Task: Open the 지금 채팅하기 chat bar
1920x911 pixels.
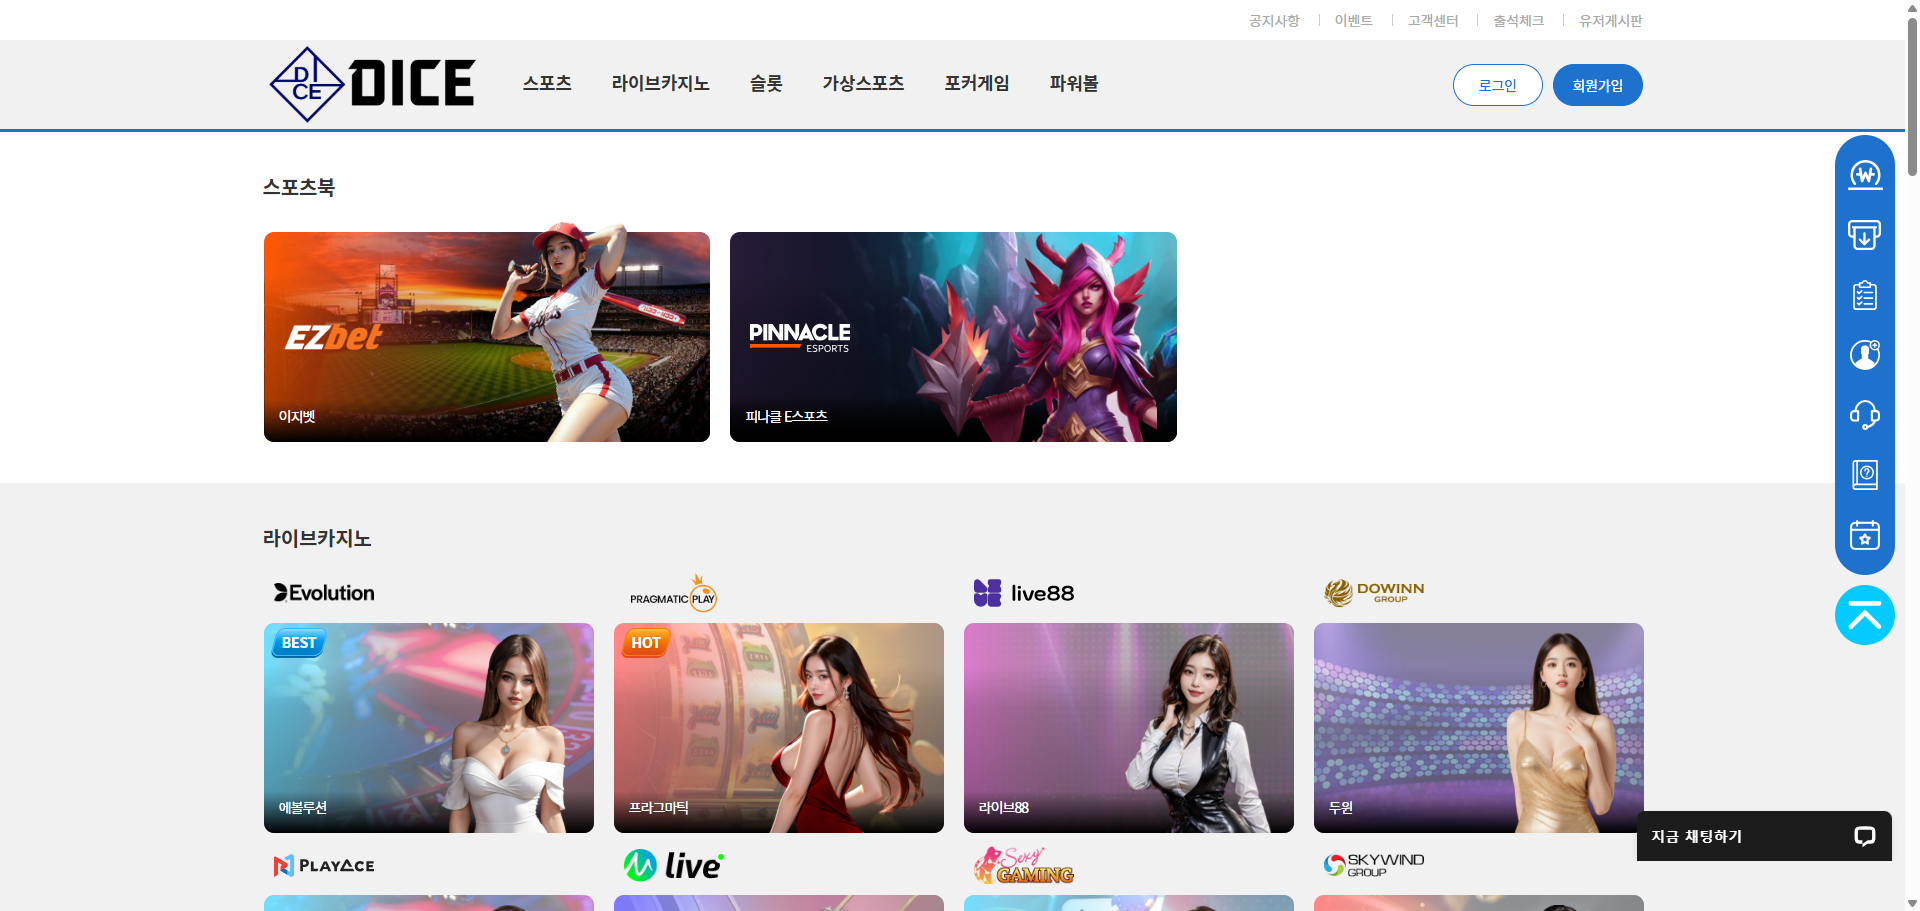Action: click(1764, 836)
